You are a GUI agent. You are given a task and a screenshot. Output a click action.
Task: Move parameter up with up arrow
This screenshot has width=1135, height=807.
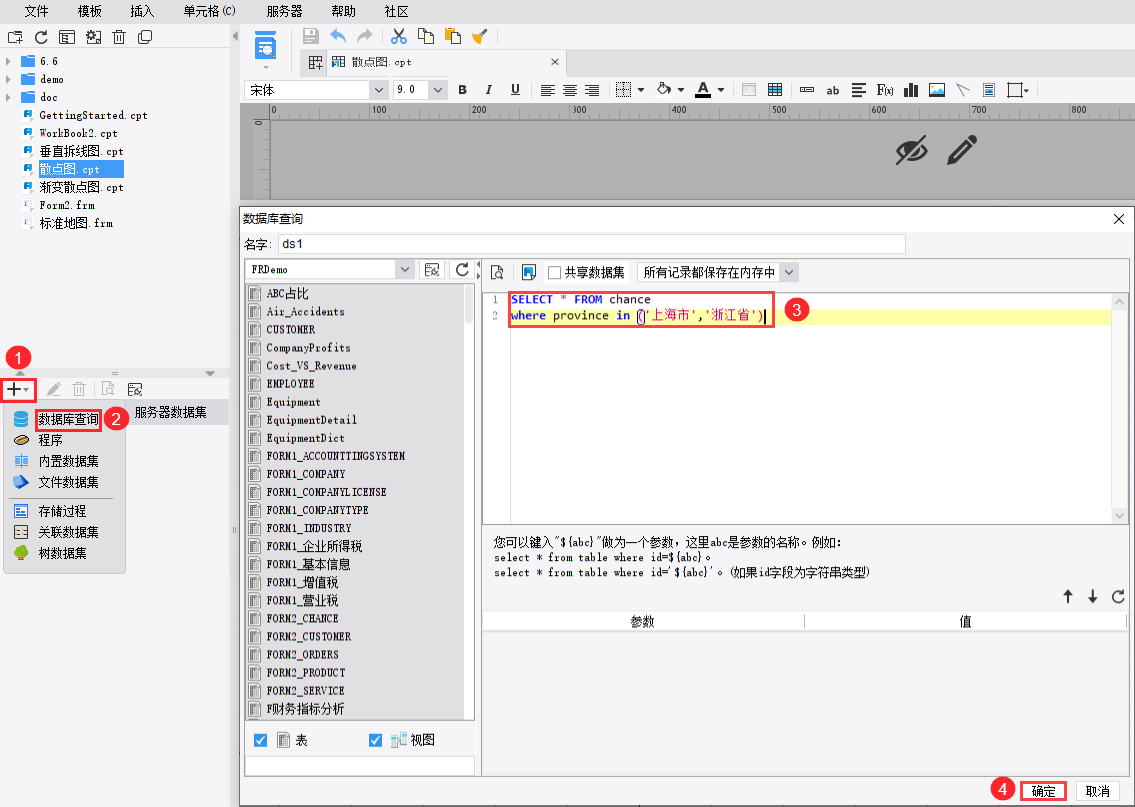pos(1068,596)
